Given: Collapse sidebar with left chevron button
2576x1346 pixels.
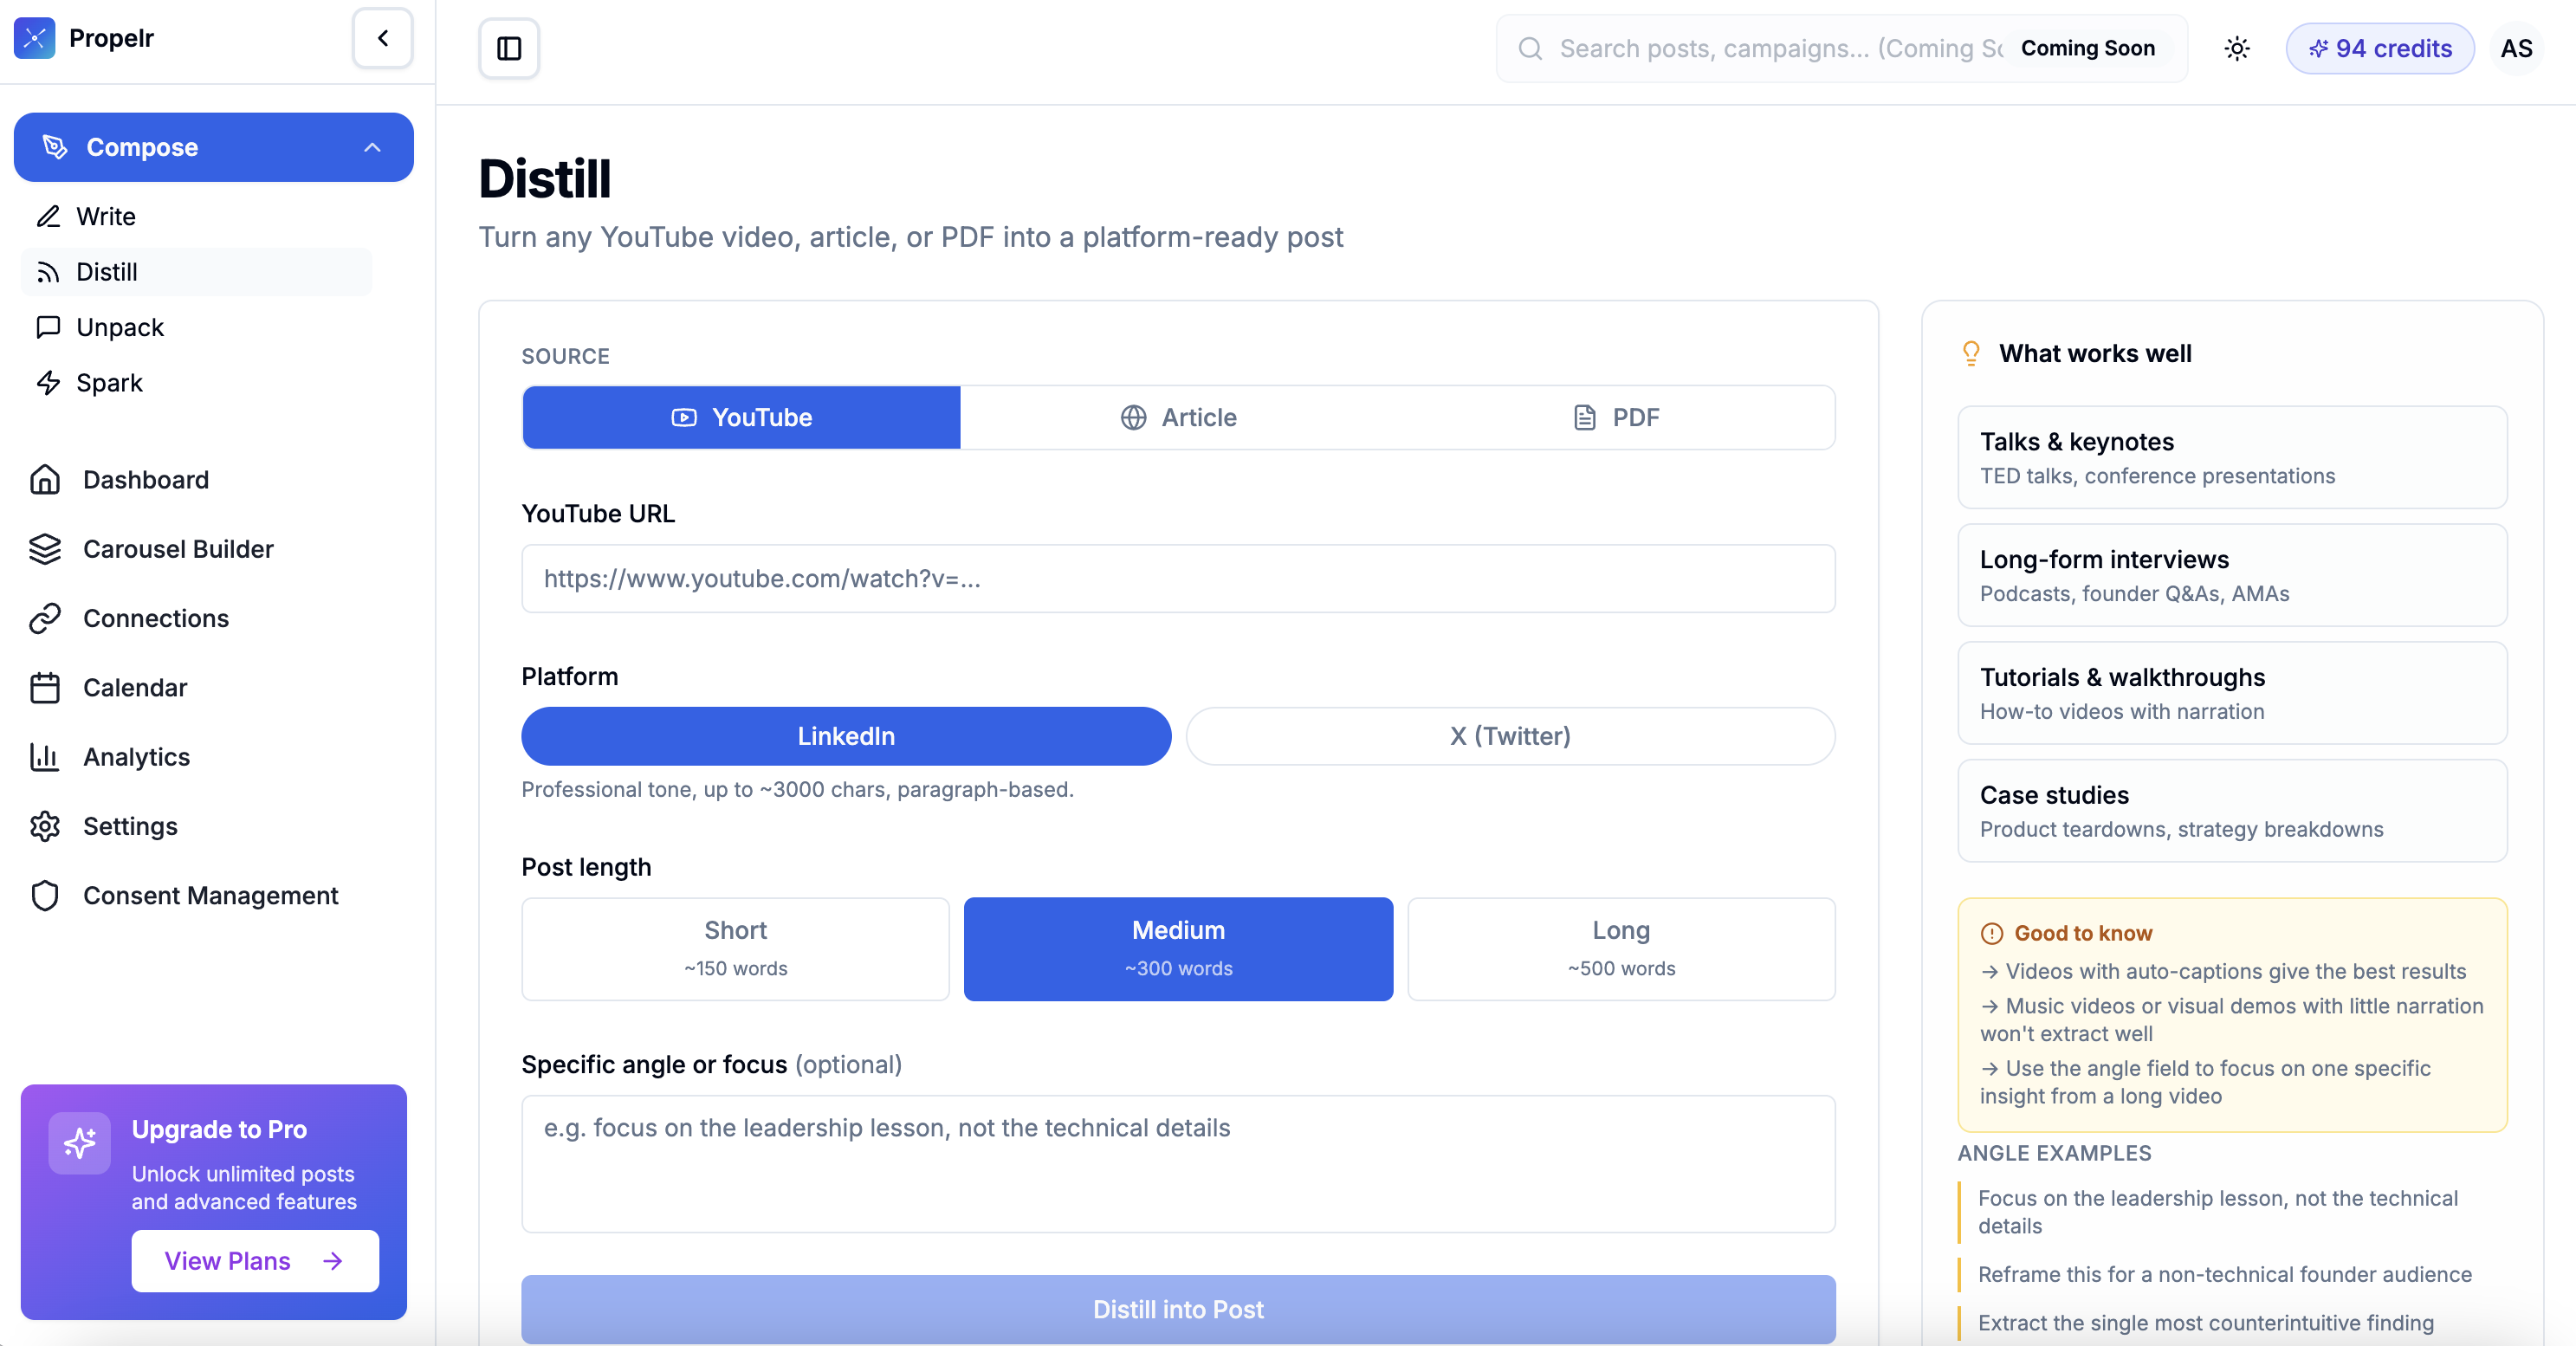Looking at the screenshot, I should click(383, 38).
